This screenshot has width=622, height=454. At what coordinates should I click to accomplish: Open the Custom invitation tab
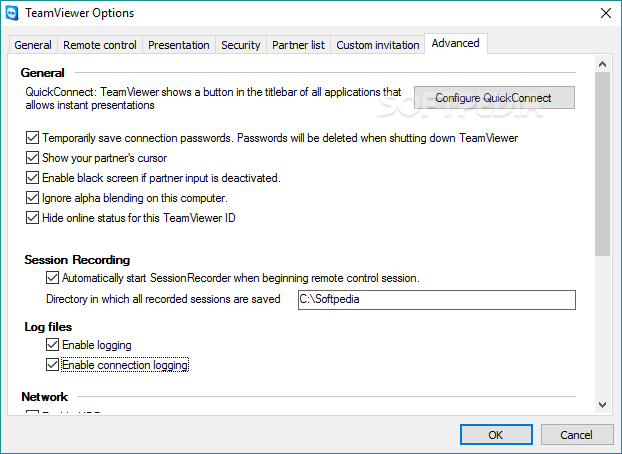[378, 45]
